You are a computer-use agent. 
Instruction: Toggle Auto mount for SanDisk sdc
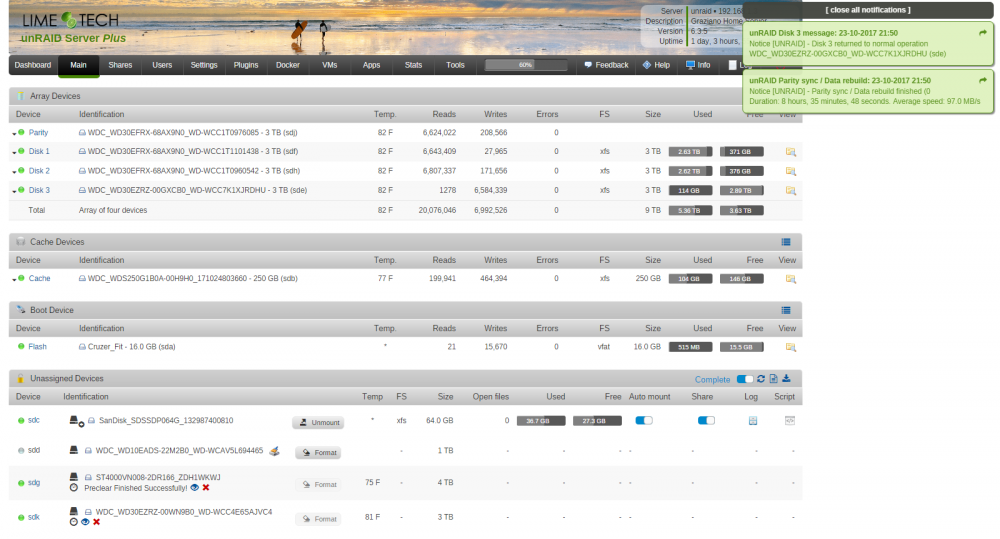point(644,420)
